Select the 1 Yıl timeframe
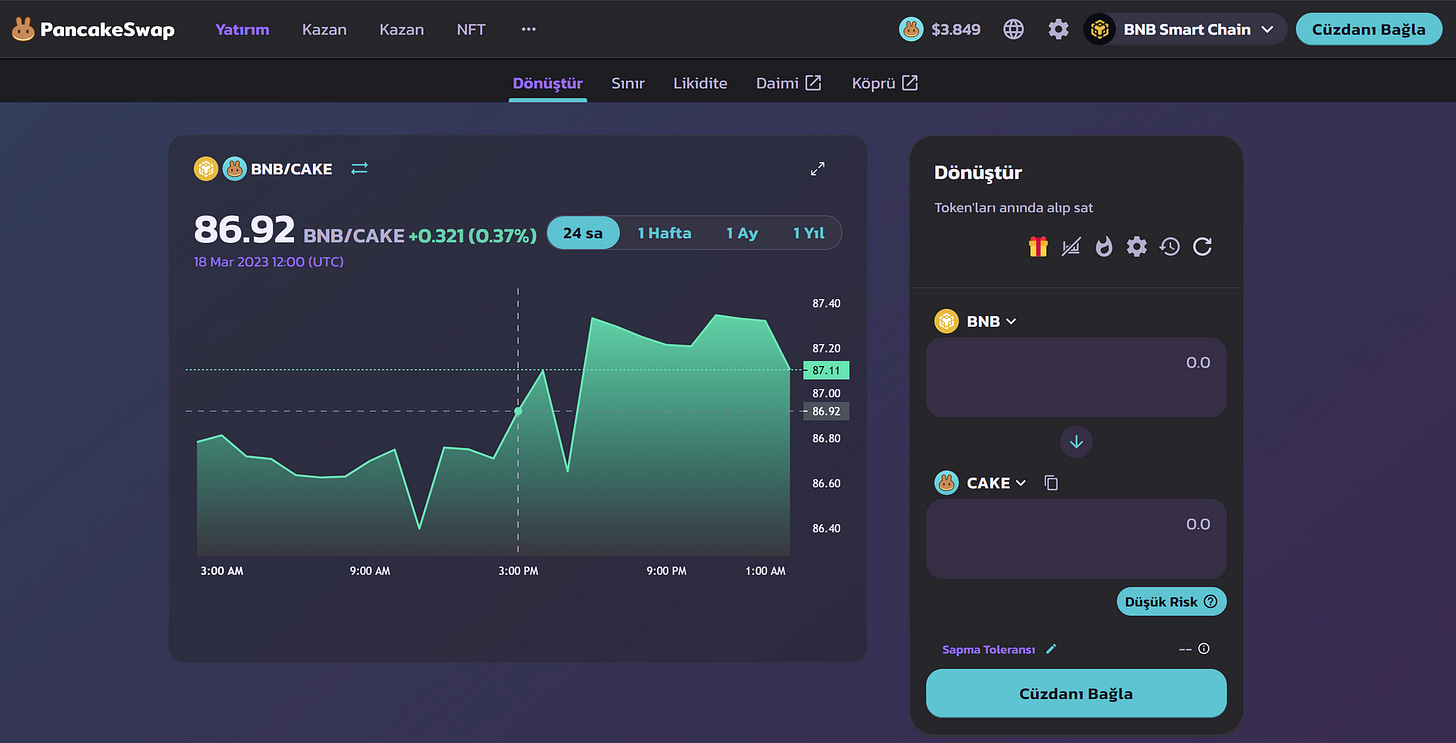1456x743 pixels. tap(808, 233)
